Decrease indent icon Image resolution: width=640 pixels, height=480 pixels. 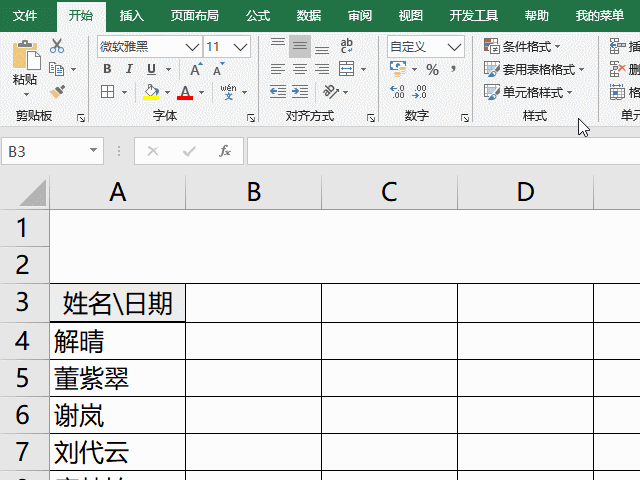278,92
